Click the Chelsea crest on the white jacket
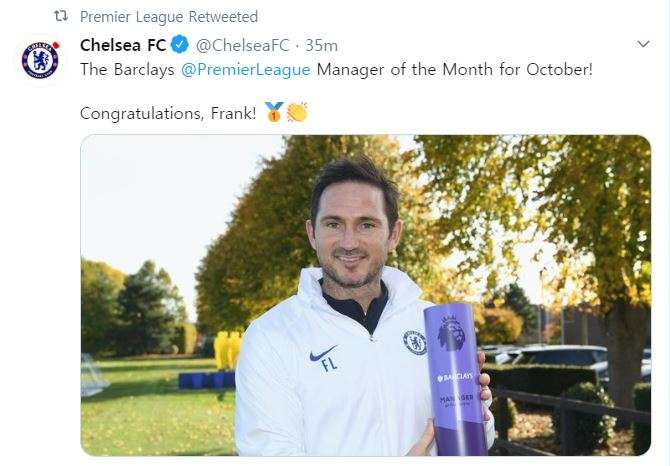This screenshot has width=670, height=466. 414,343
